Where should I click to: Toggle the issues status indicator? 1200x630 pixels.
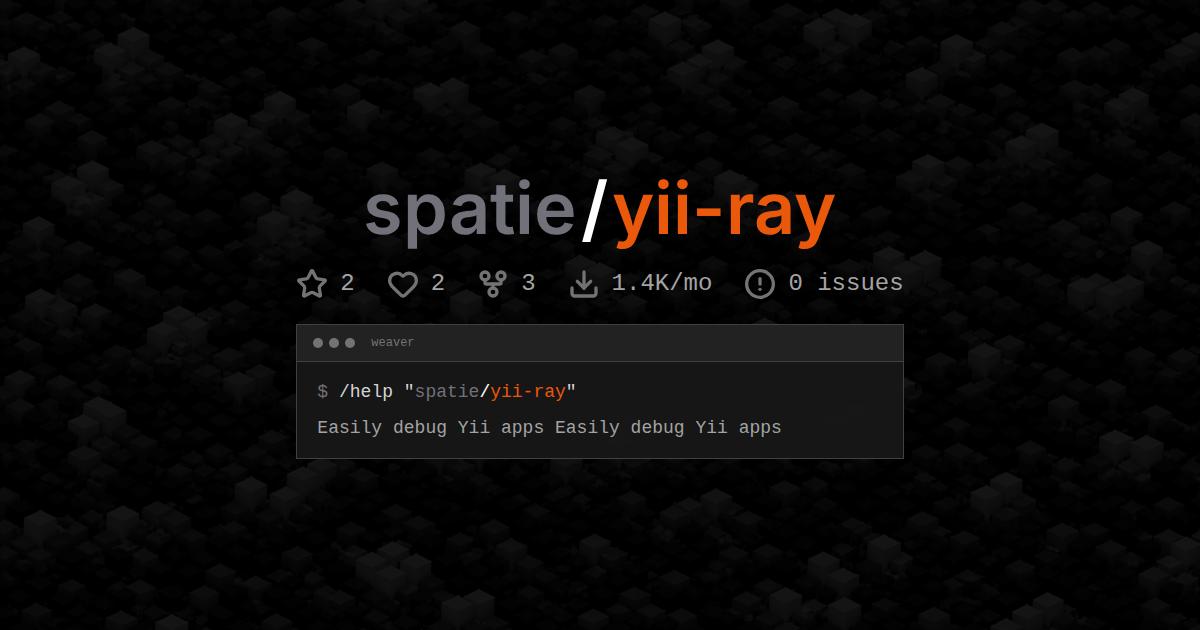pyautogui.click(x=824, y=283)
